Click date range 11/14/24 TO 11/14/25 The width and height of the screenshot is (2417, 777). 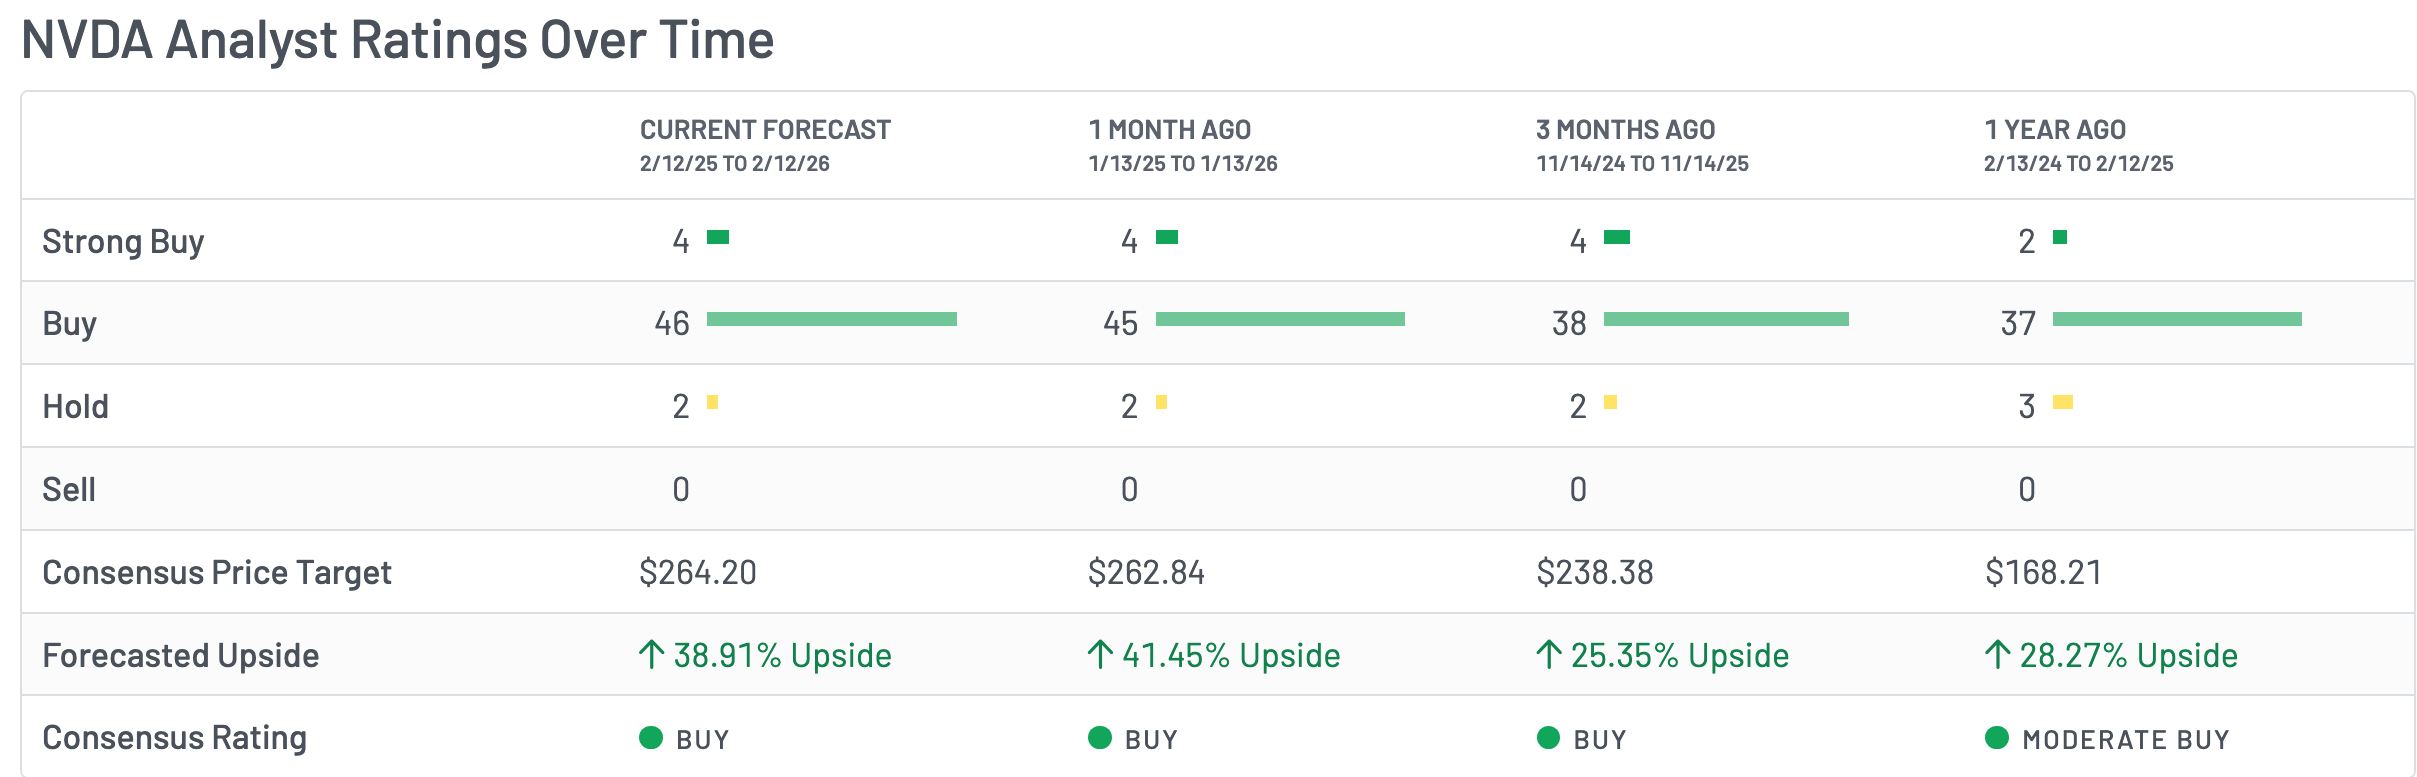tap(1642, 164)
